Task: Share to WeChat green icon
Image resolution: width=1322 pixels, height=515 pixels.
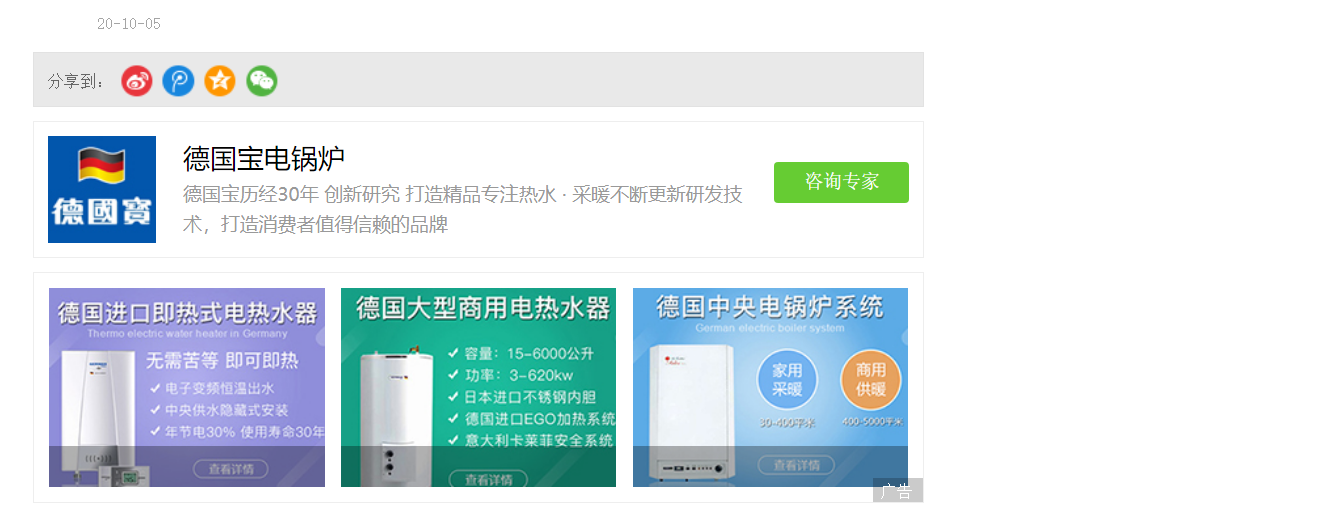Action: 262,81
